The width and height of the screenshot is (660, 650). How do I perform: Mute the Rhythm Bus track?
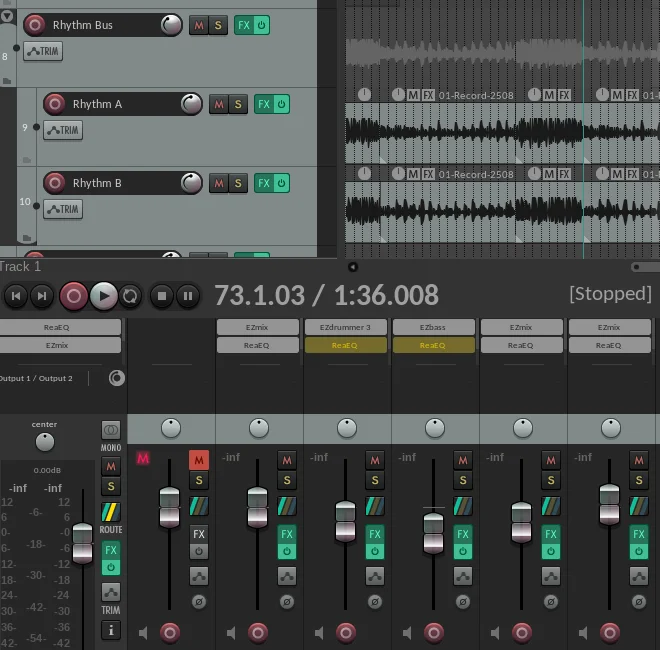click(x=198, y=25)
